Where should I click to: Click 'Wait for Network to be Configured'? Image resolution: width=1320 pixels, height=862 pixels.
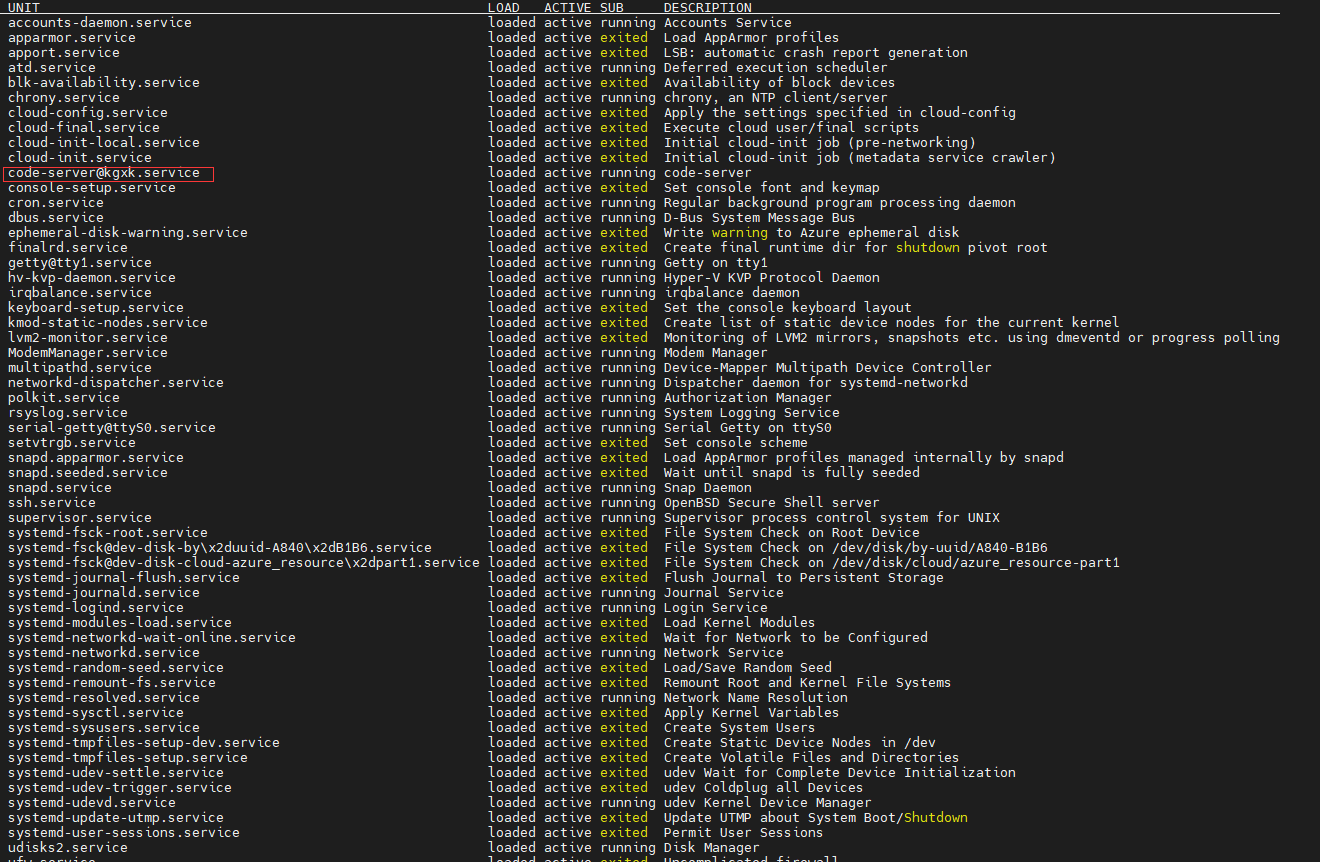coord(796,638)
